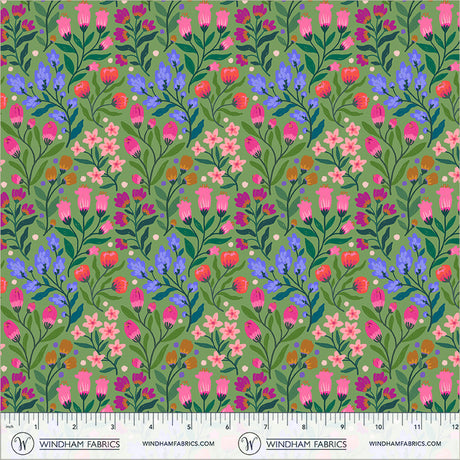Click the number 10 on the ruler
This screenshot has height=460, width=460.
click(x=379, y=427)
